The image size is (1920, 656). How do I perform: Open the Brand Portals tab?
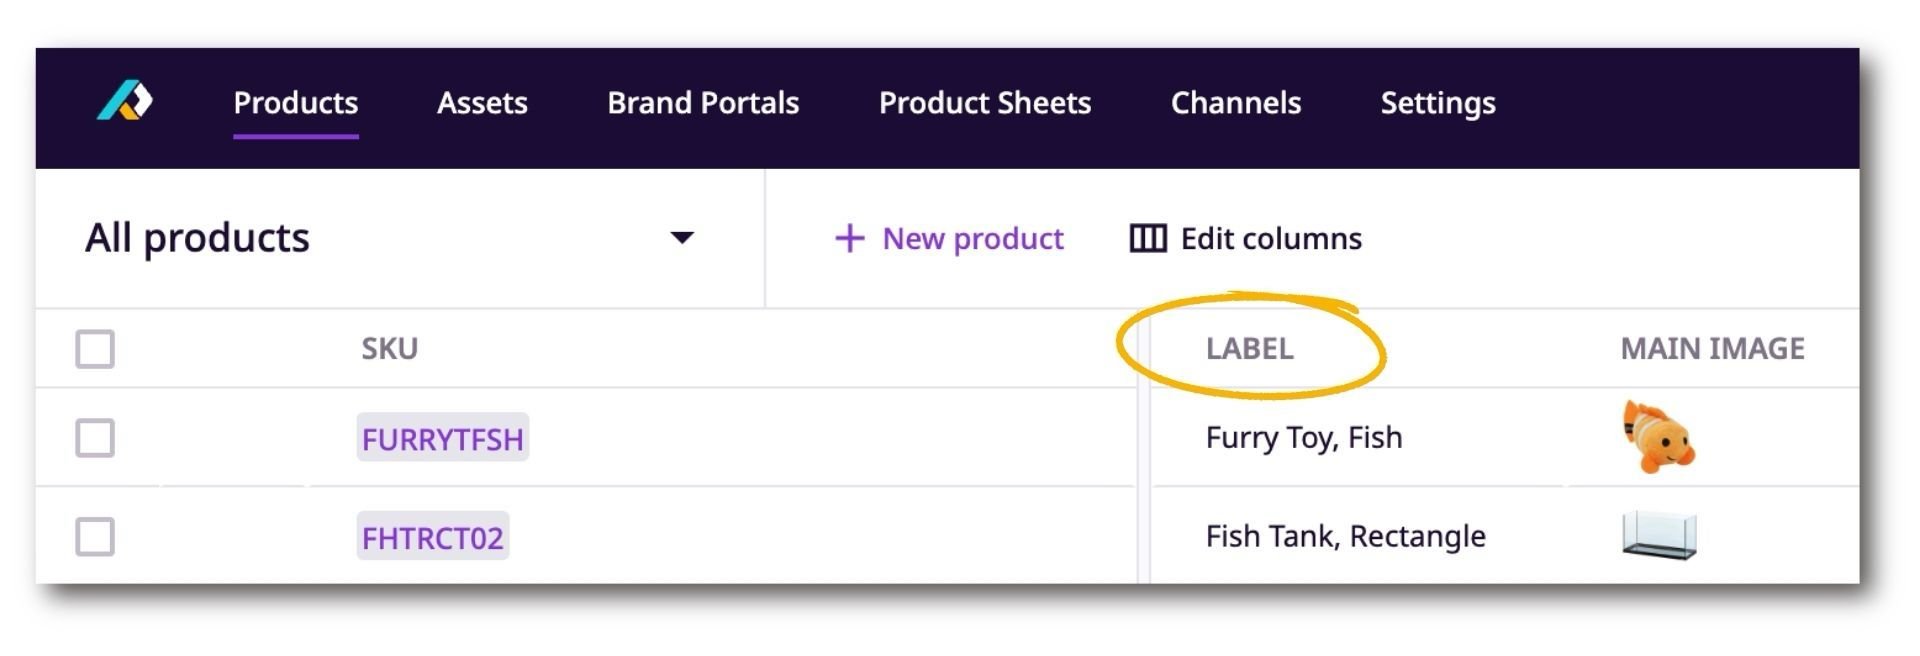tap(703, 103)
